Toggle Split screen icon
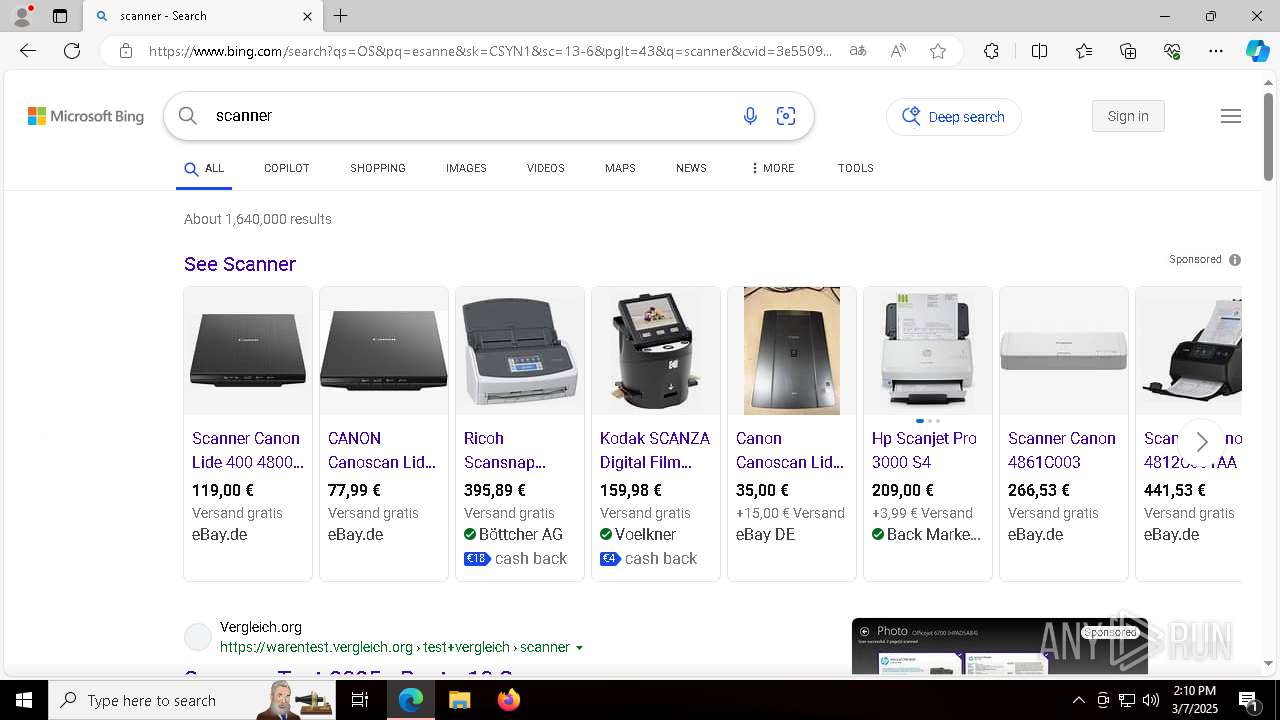Image resolution: width=1280 pixels, height=720 pixels. pyautogui.click(x=1039, y=51)
